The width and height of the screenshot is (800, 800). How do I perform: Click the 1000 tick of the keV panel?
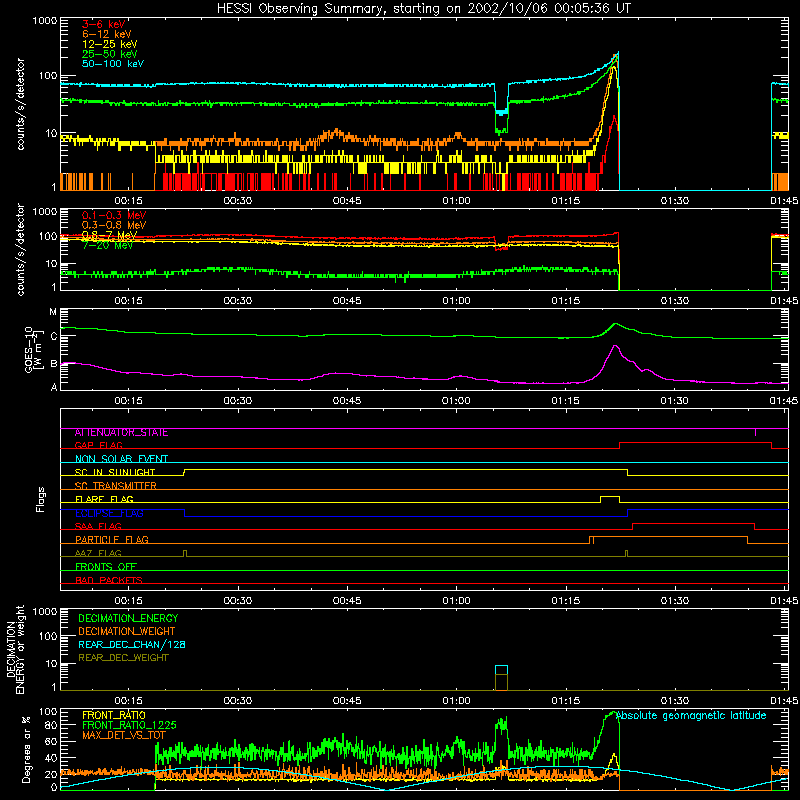click(45, 21)
